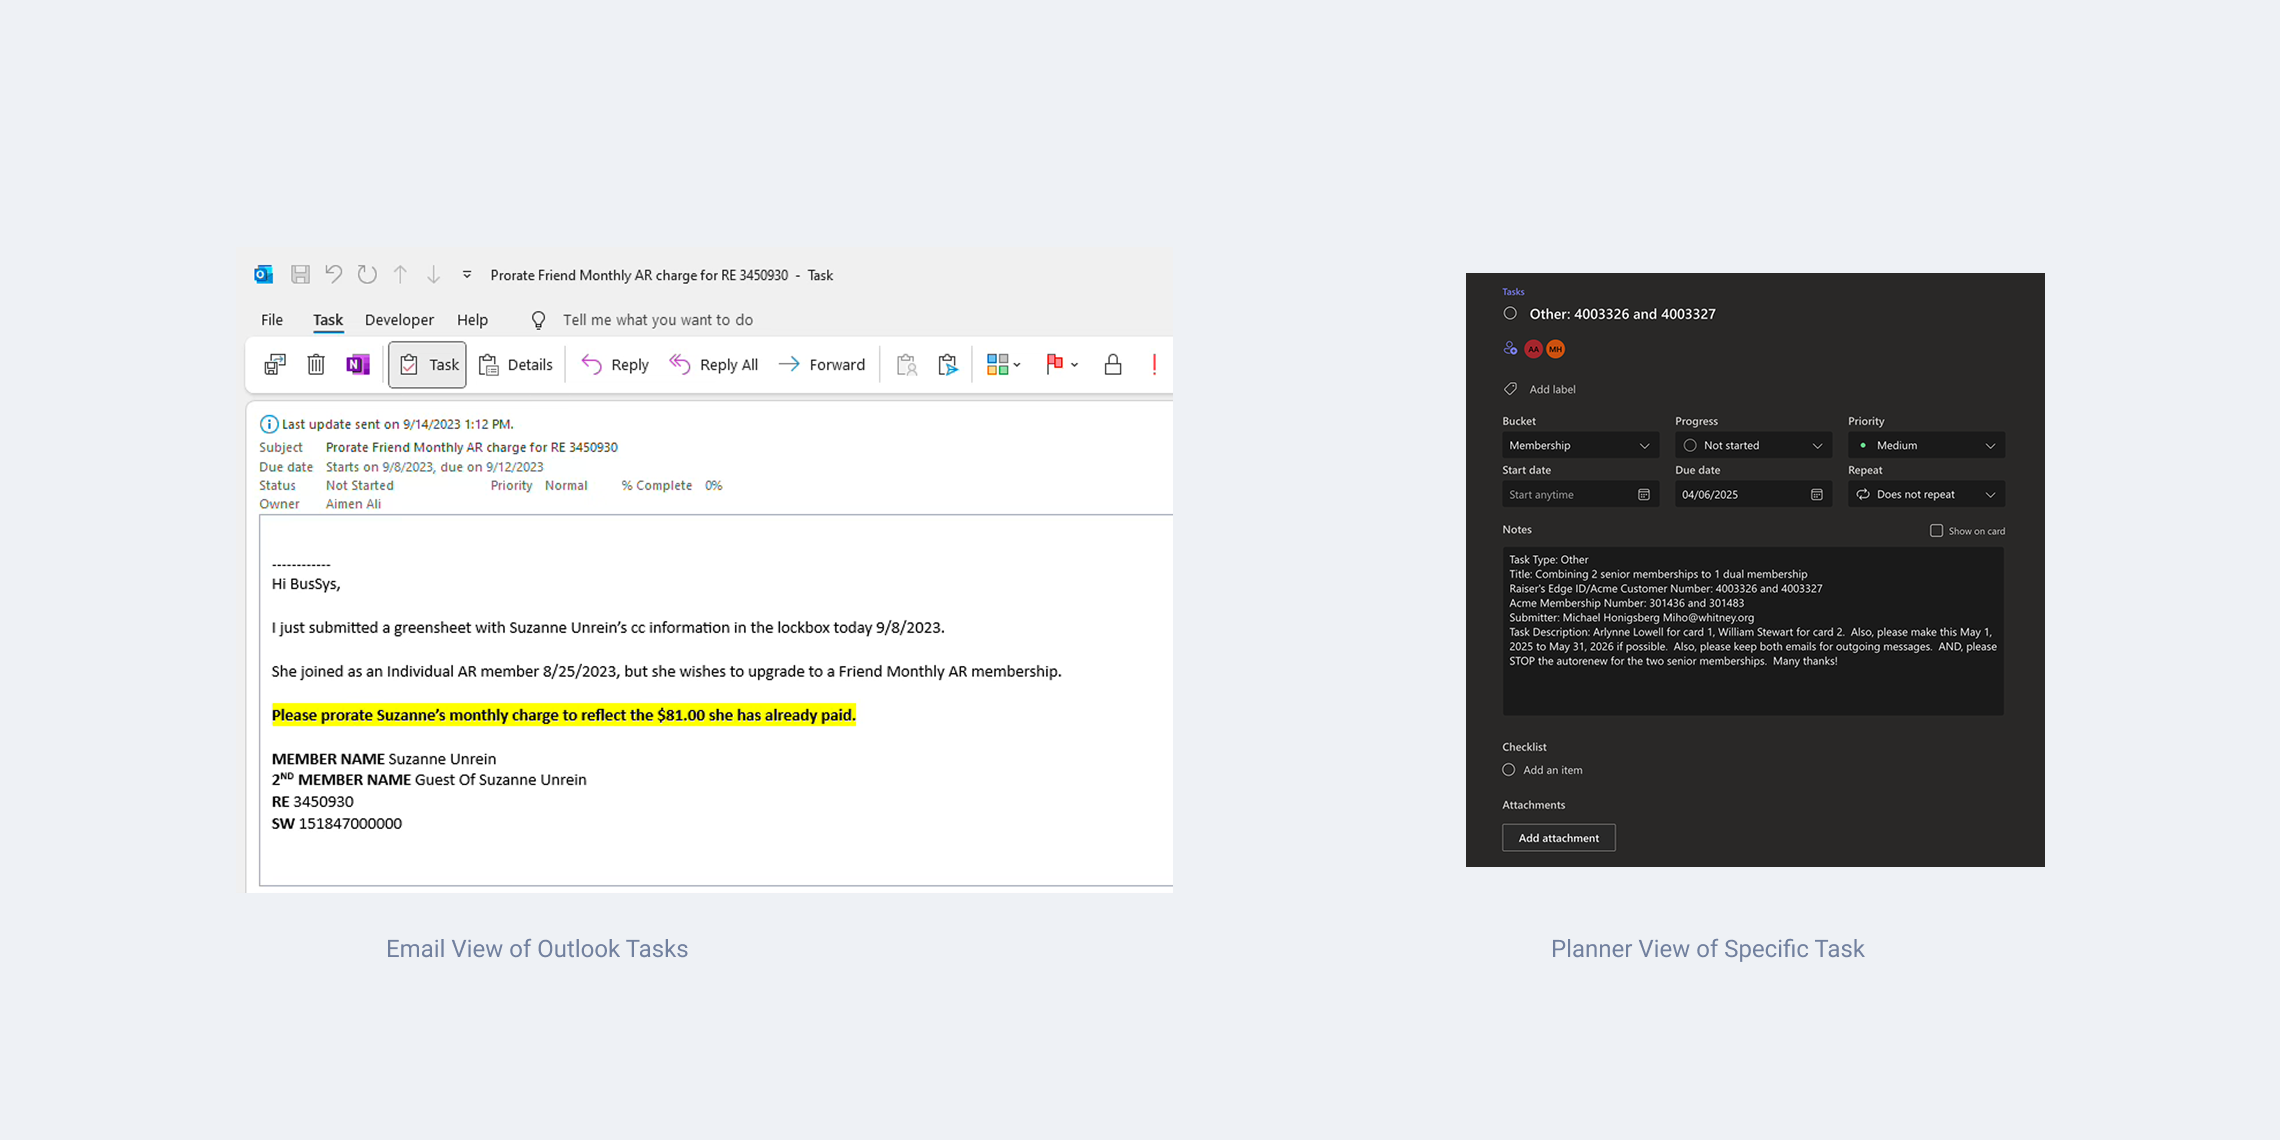Screen dimensions: 2280x1140
Task: Click the Save icon in quick access toolbar
Action: point(300,274)
